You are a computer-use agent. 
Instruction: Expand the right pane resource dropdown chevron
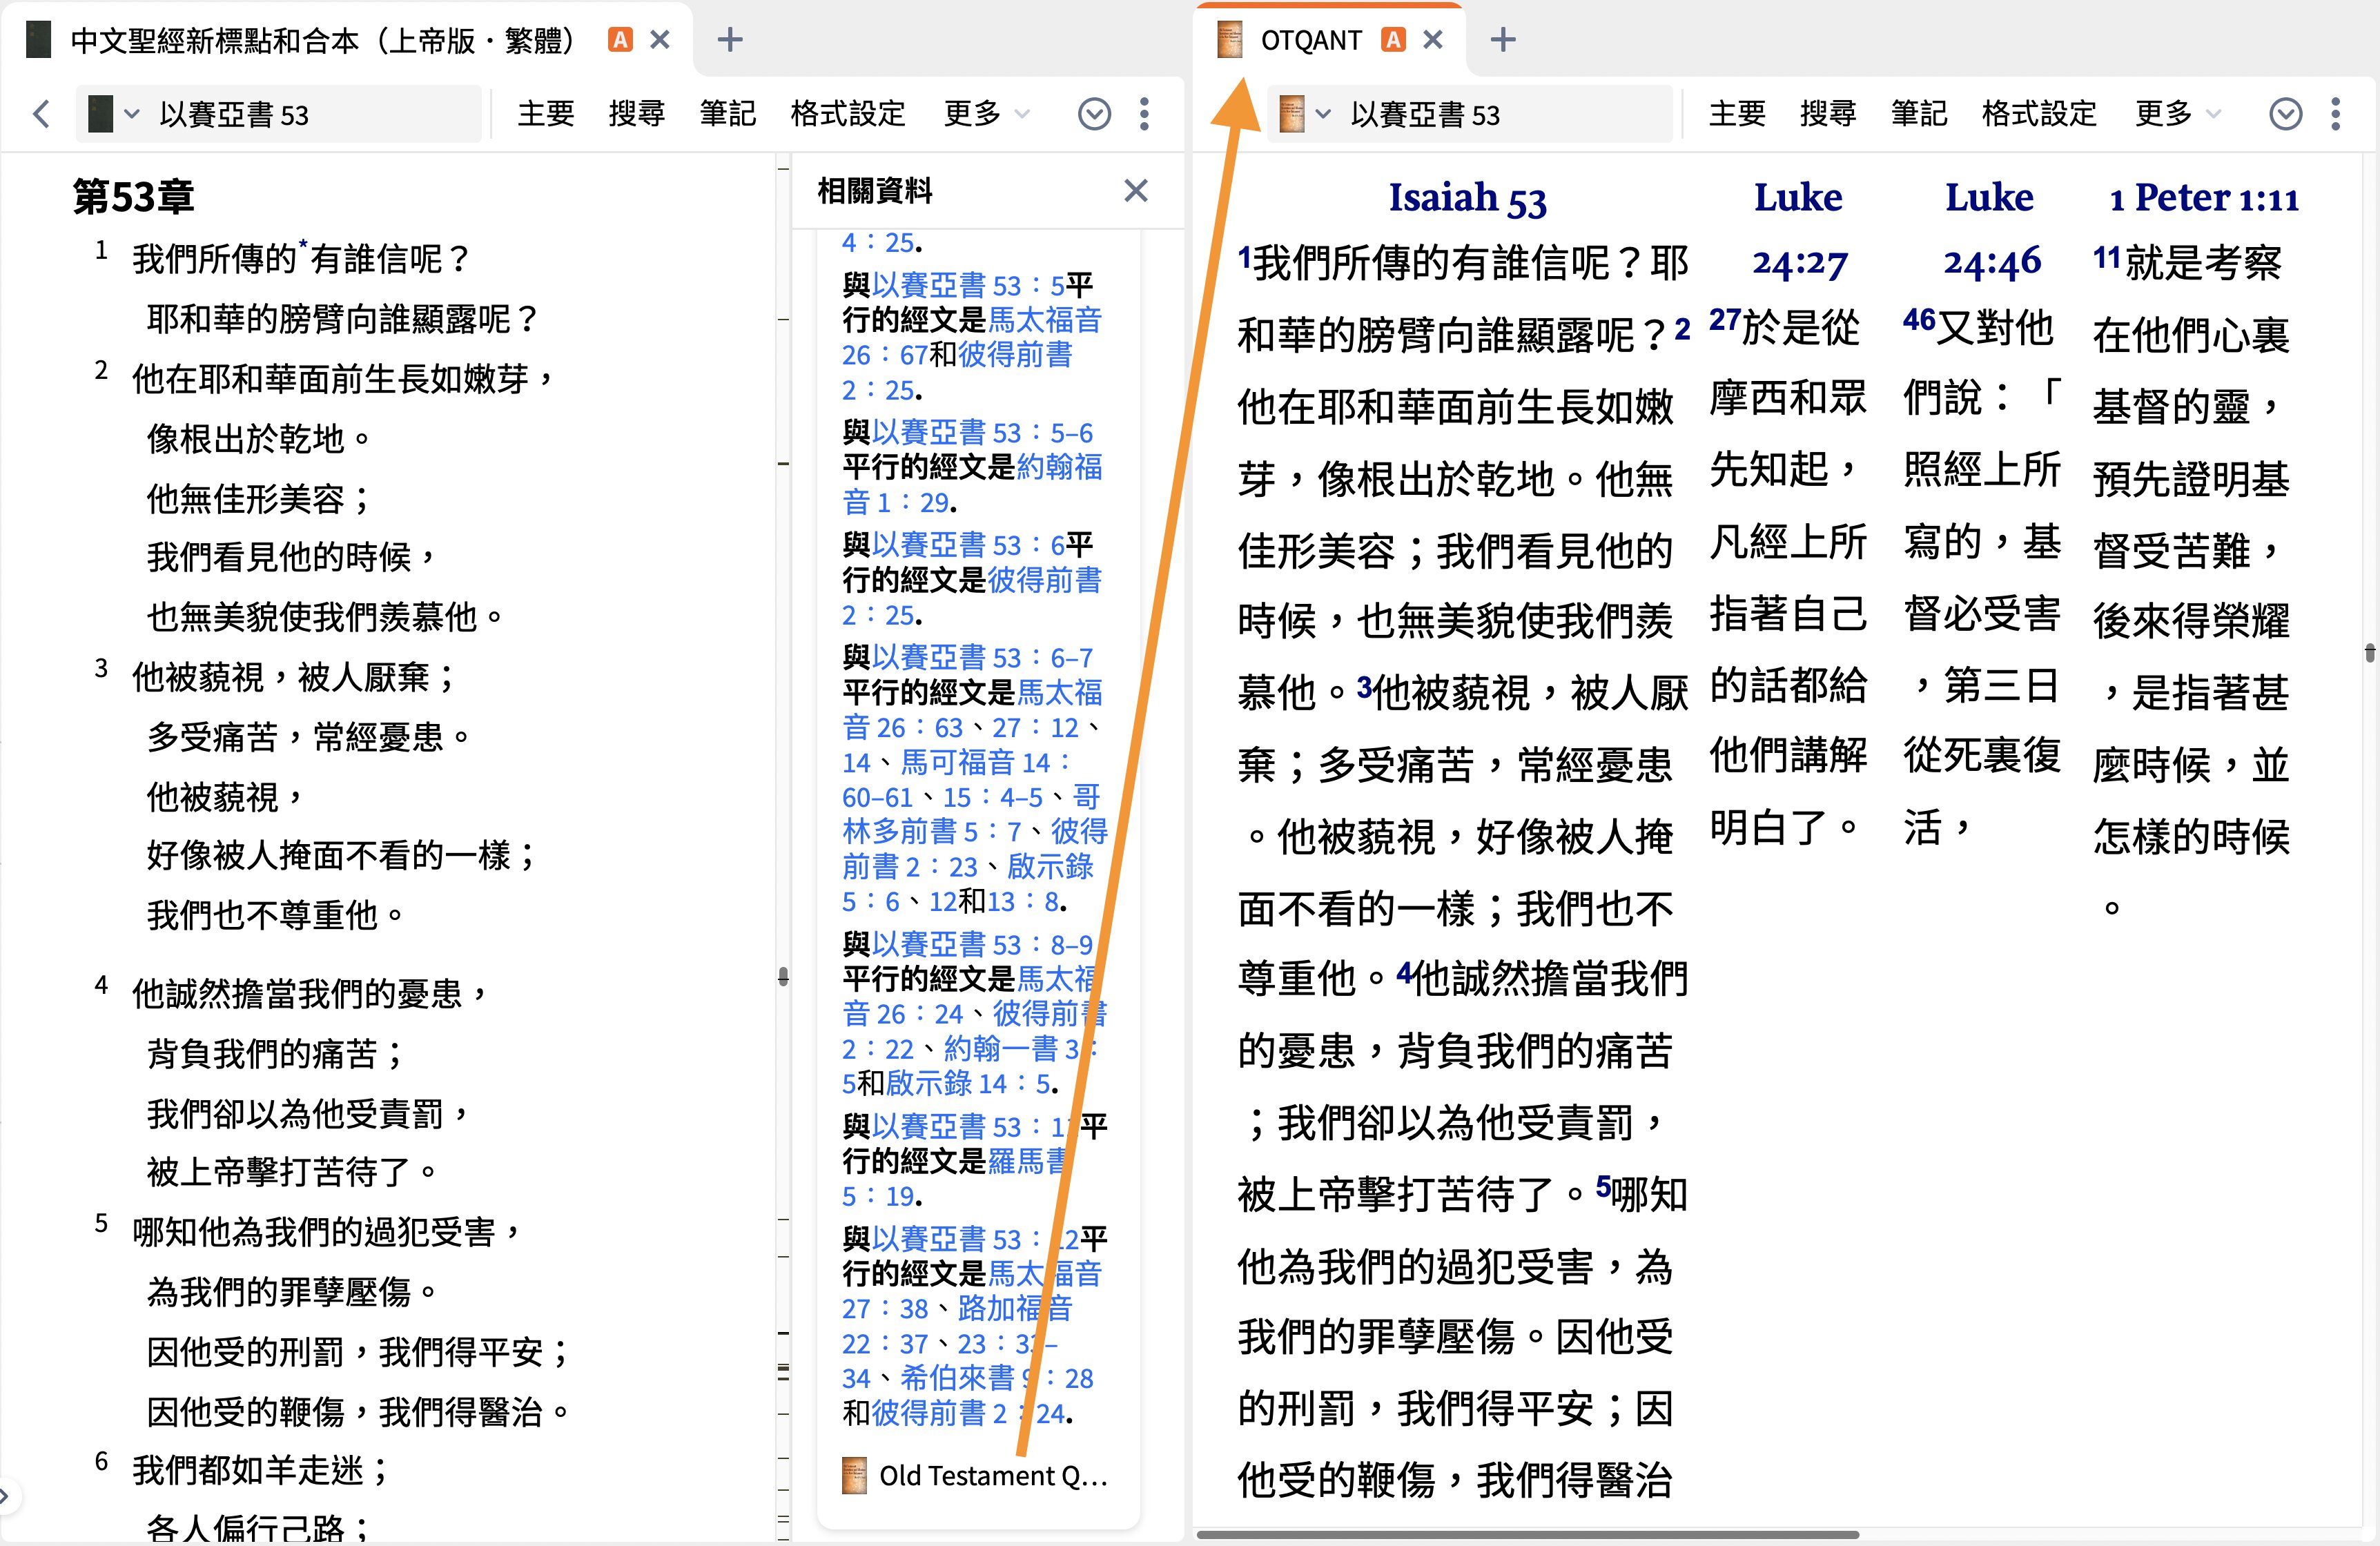1323,114
